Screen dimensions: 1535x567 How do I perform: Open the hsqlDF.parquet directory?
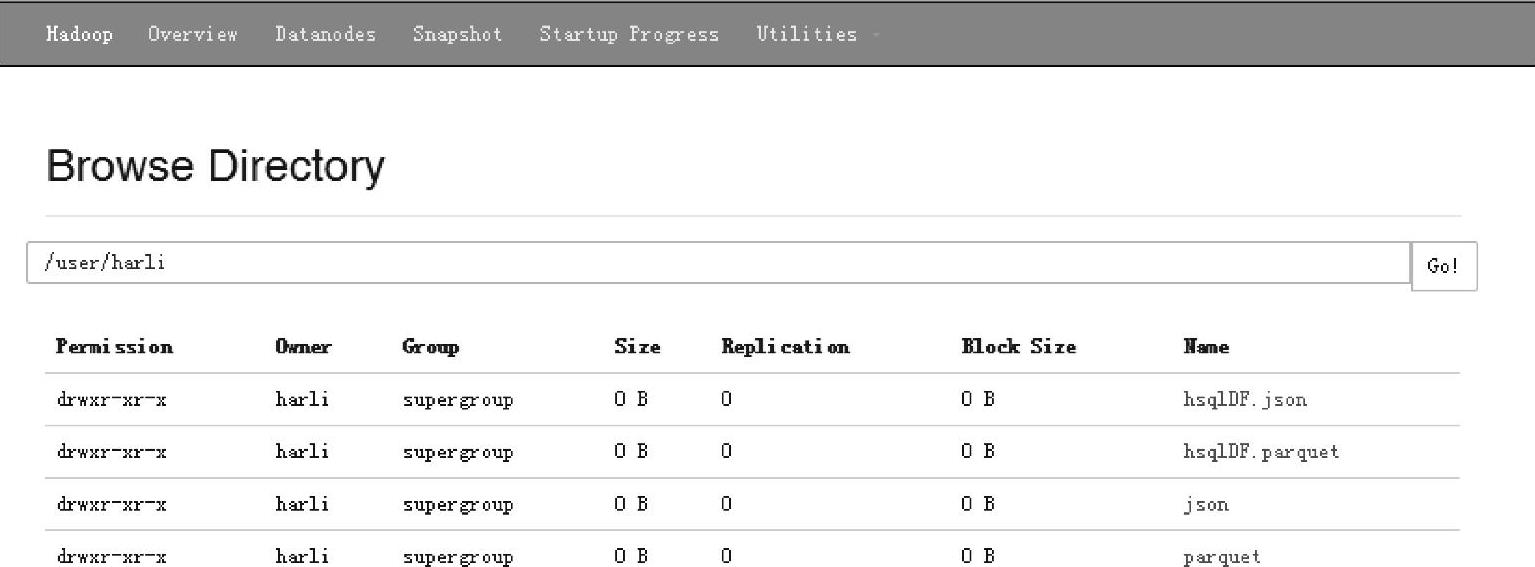[x=1260, y=452]
